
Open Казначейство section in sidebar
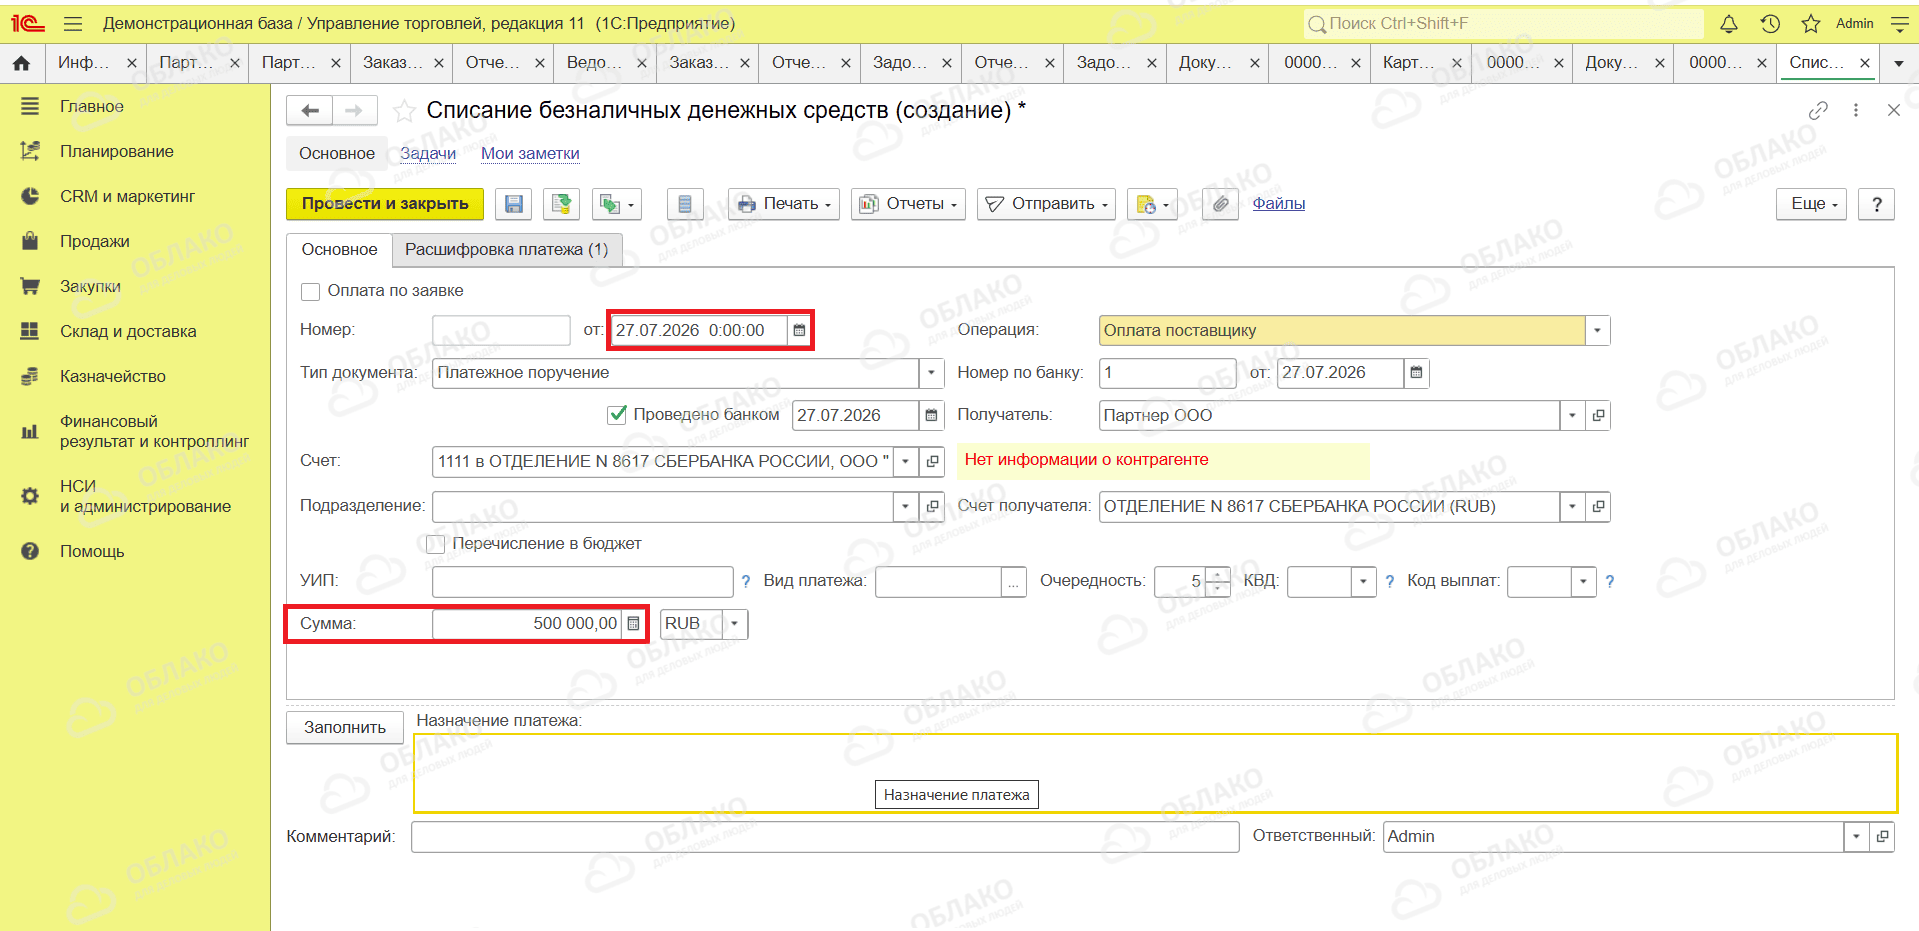113,377
